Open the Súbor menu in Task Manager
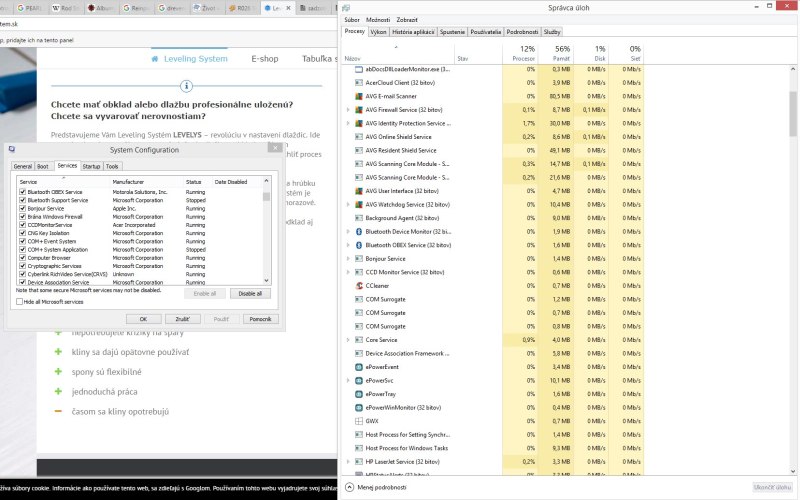This screenshot has height=500, width=800. point(352,19)
